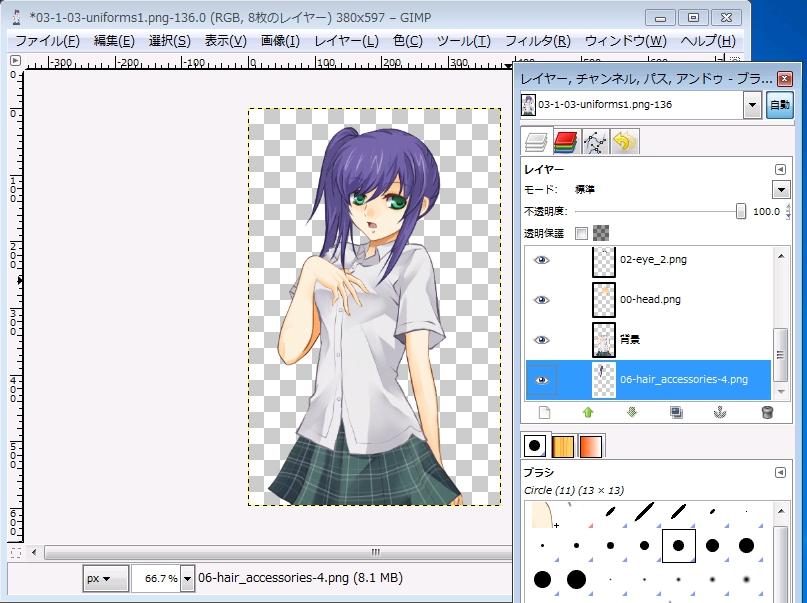This screenshot has width=807, height=603.
Task: Delete the layer with trash icon
Action: (x=767, y=413)
